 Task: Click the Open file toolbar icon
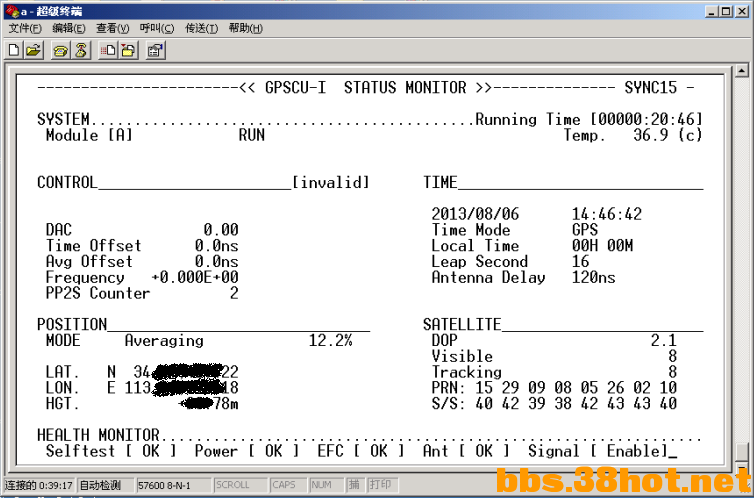(34, 50)
